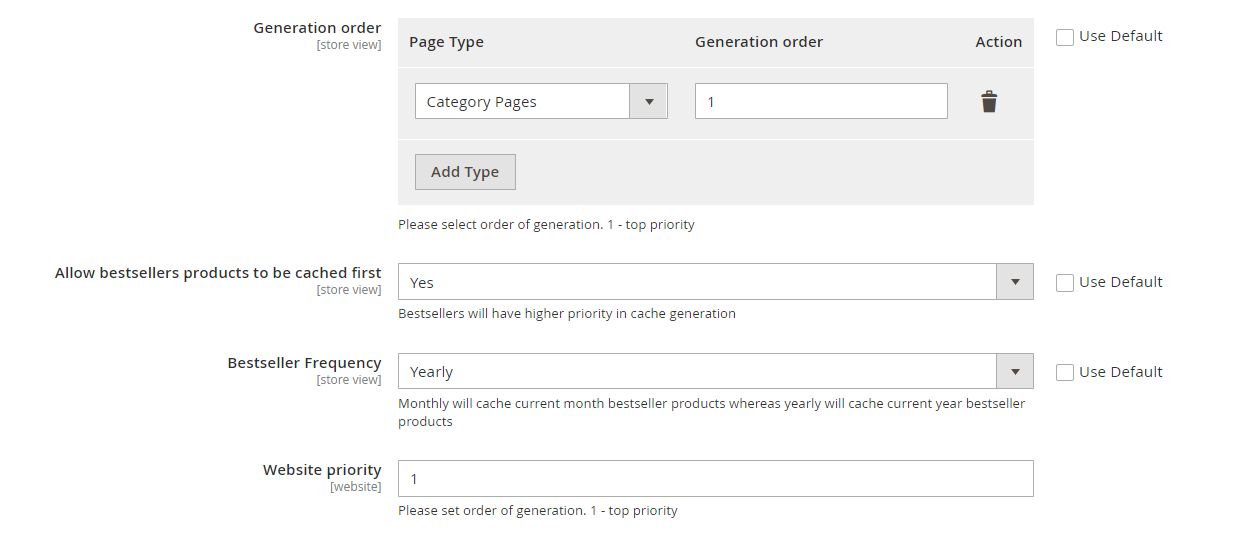Check Use Default beside Bestseller Frequency
Image resolution: width=1235 pixels, height=541 pixels.
[x=1065, y=373]
